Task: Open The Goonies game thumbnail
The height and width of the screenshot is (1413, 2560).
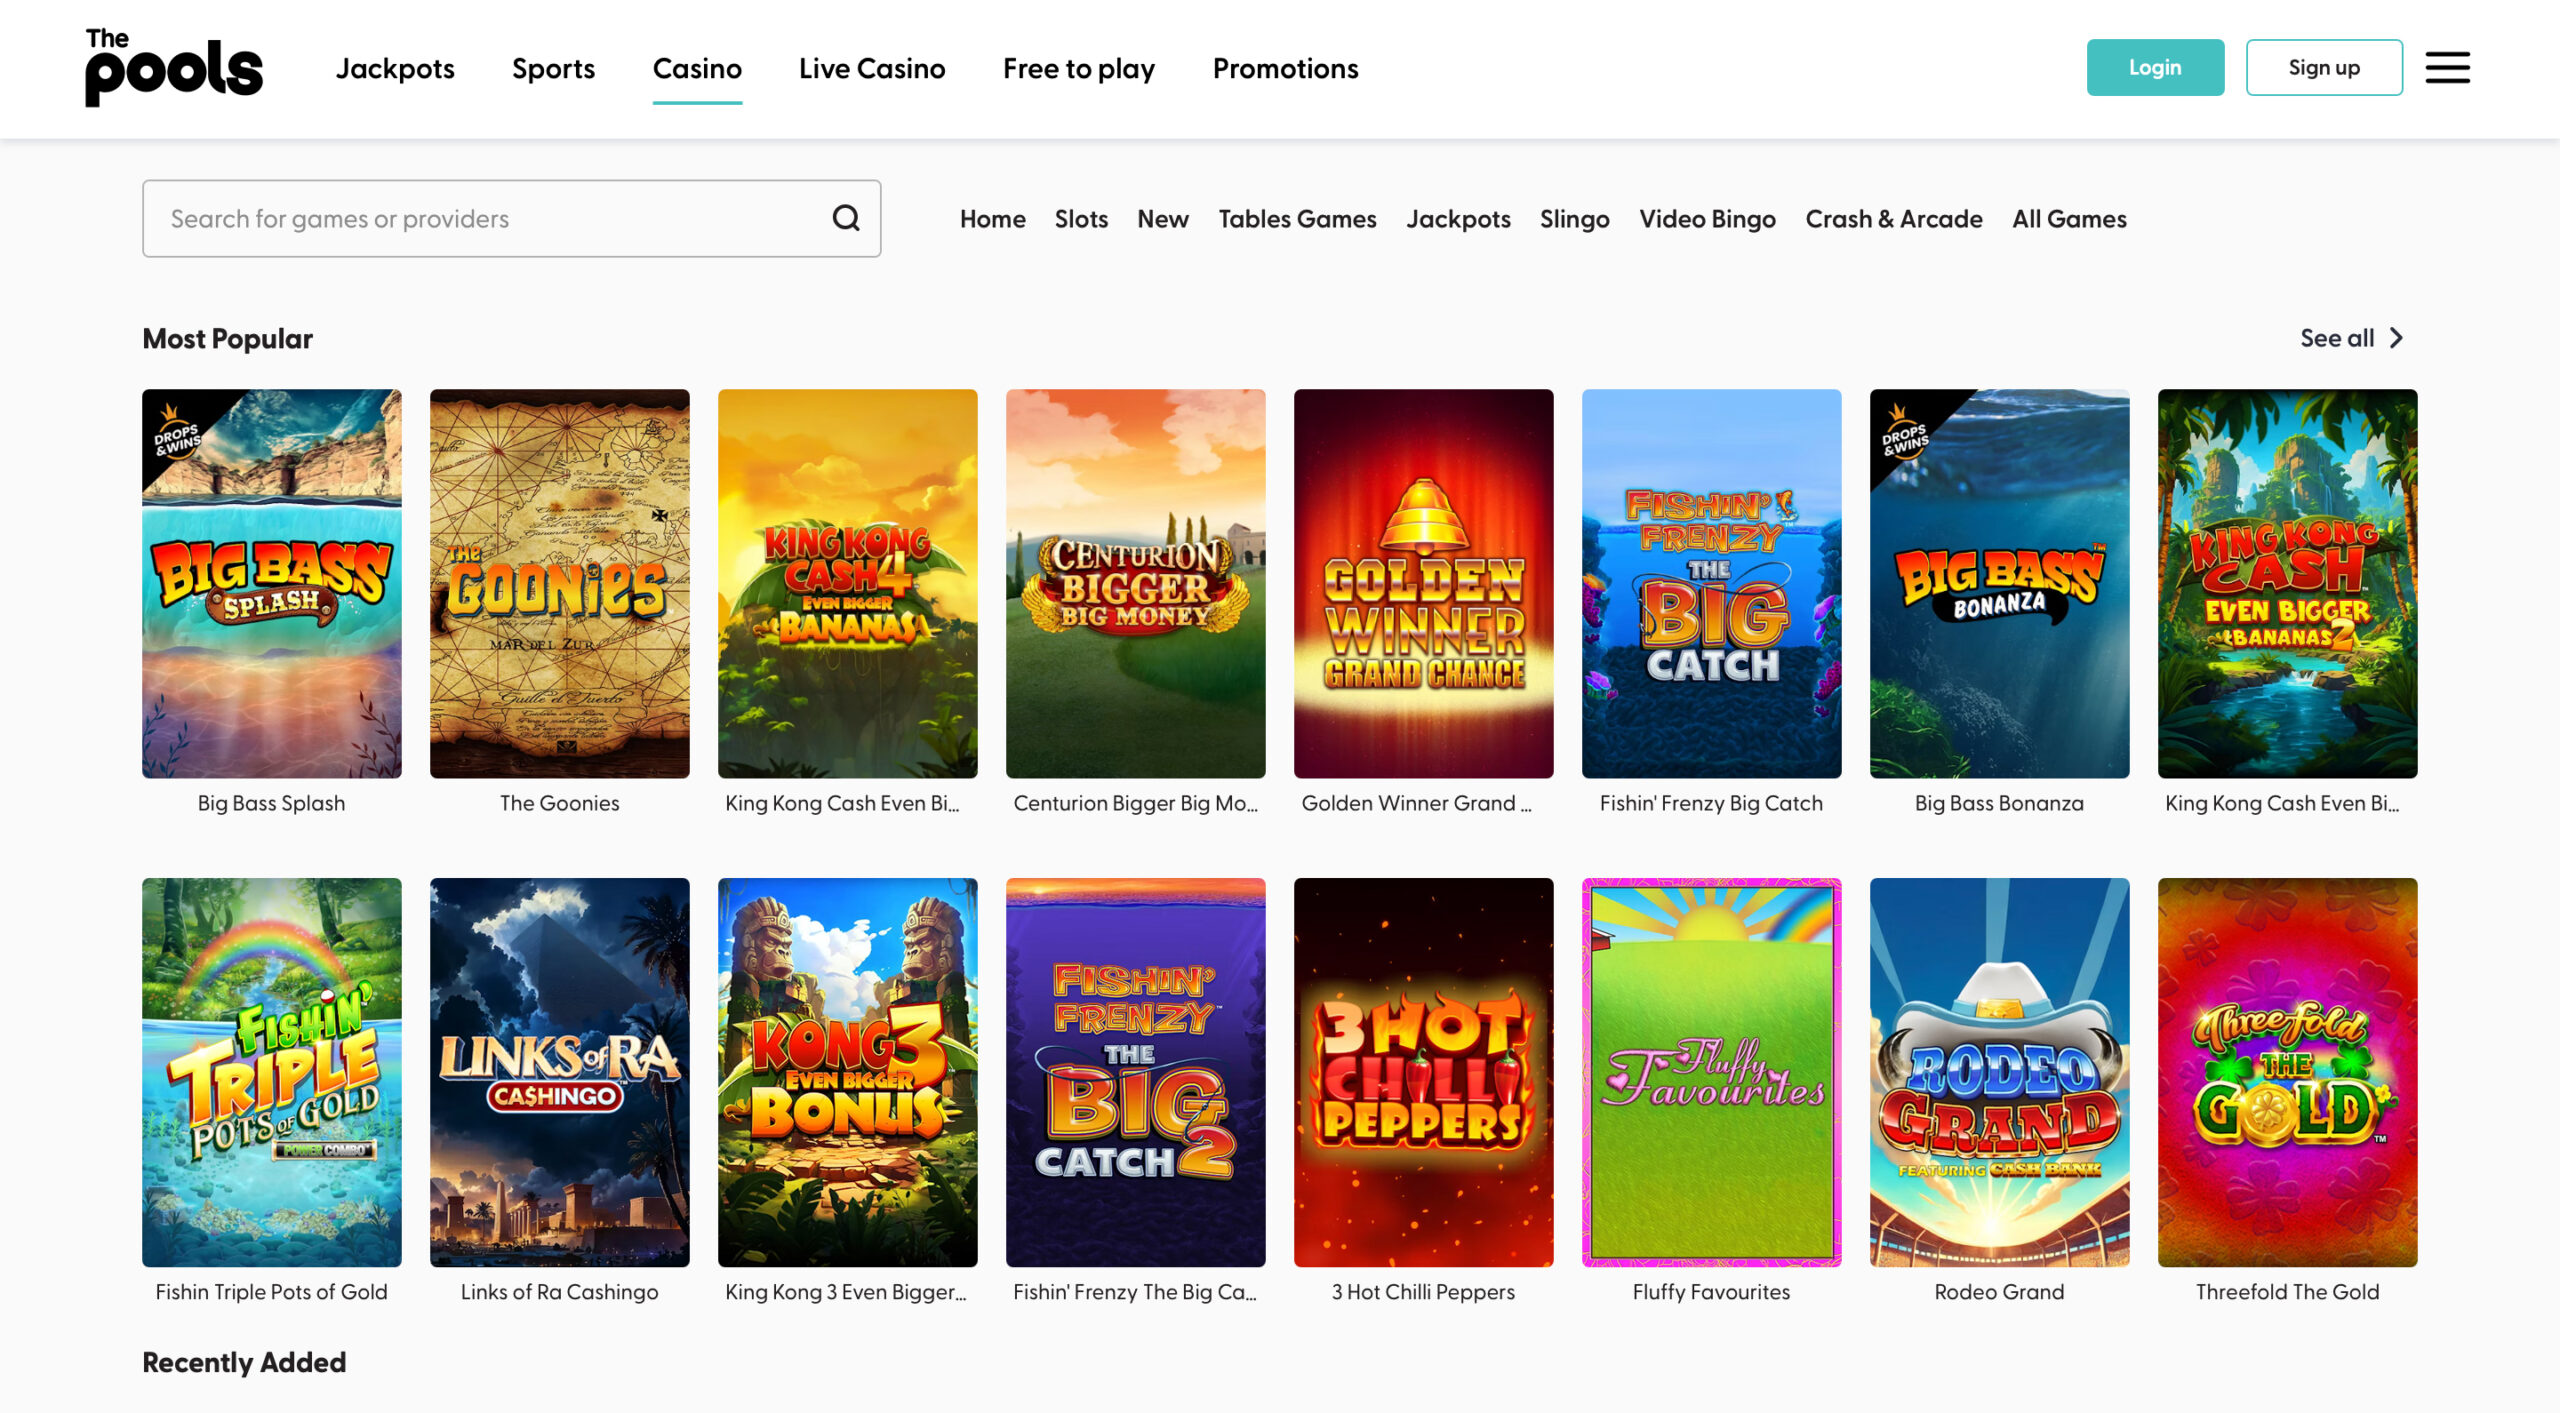Action: pyautogui.click(x=559, y=583)
